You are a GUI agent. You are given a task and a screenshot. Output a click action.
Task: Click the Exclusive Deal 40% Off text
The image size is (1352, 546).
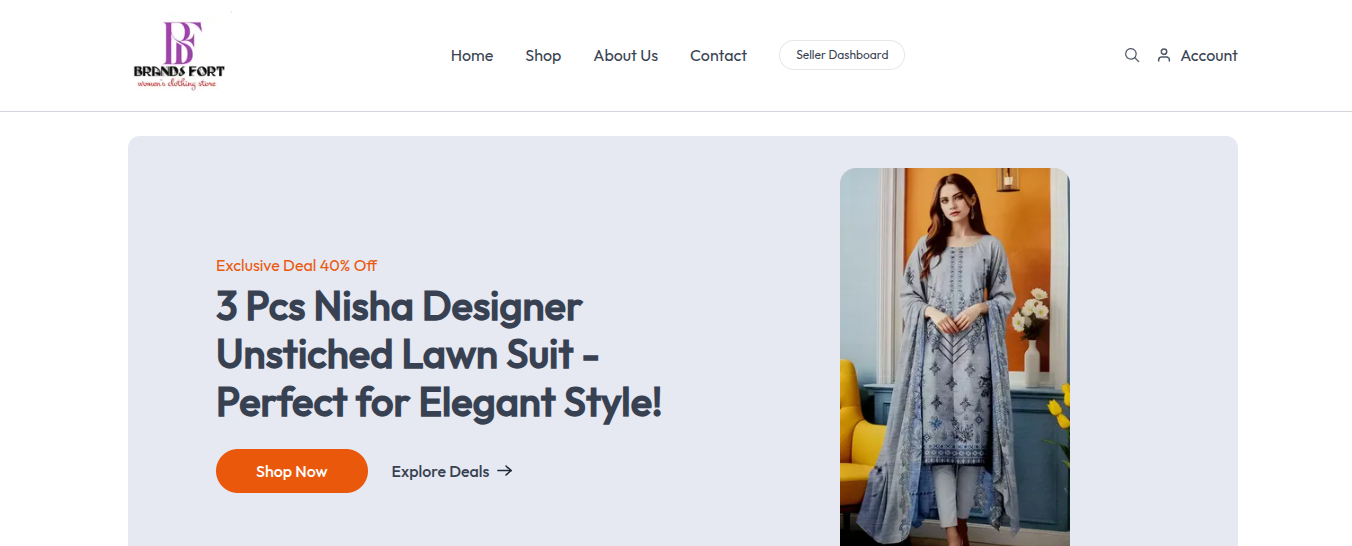tap(296, 265)
